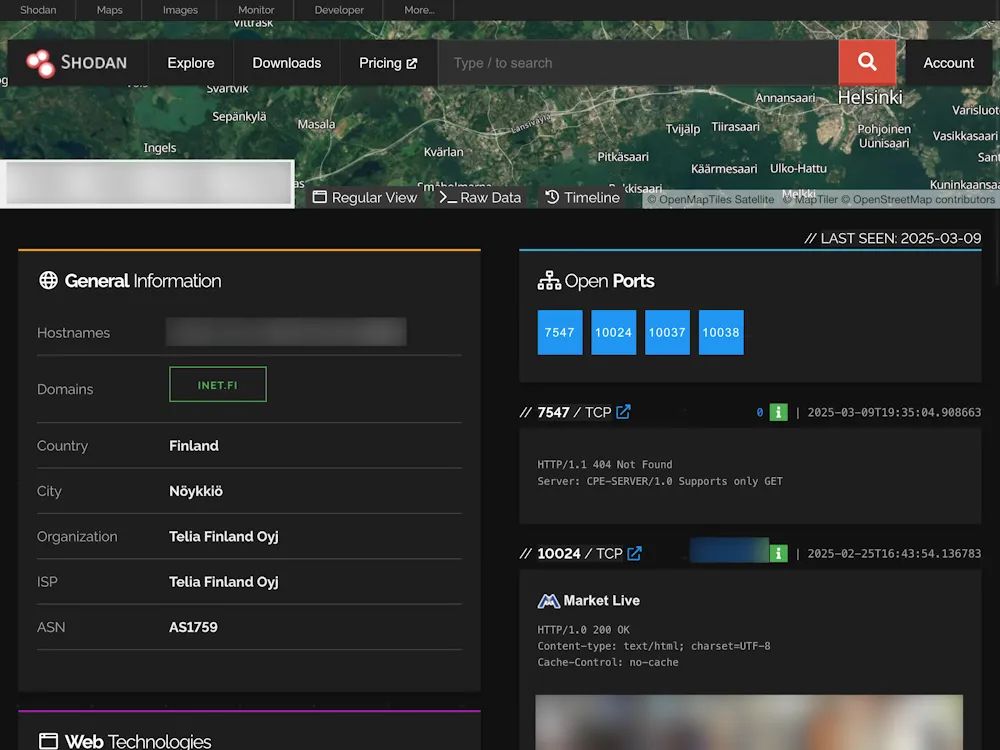The width and height of the screenshot is (1000, 750).
Task: Open the Downloads page
Action: [287, 63]
